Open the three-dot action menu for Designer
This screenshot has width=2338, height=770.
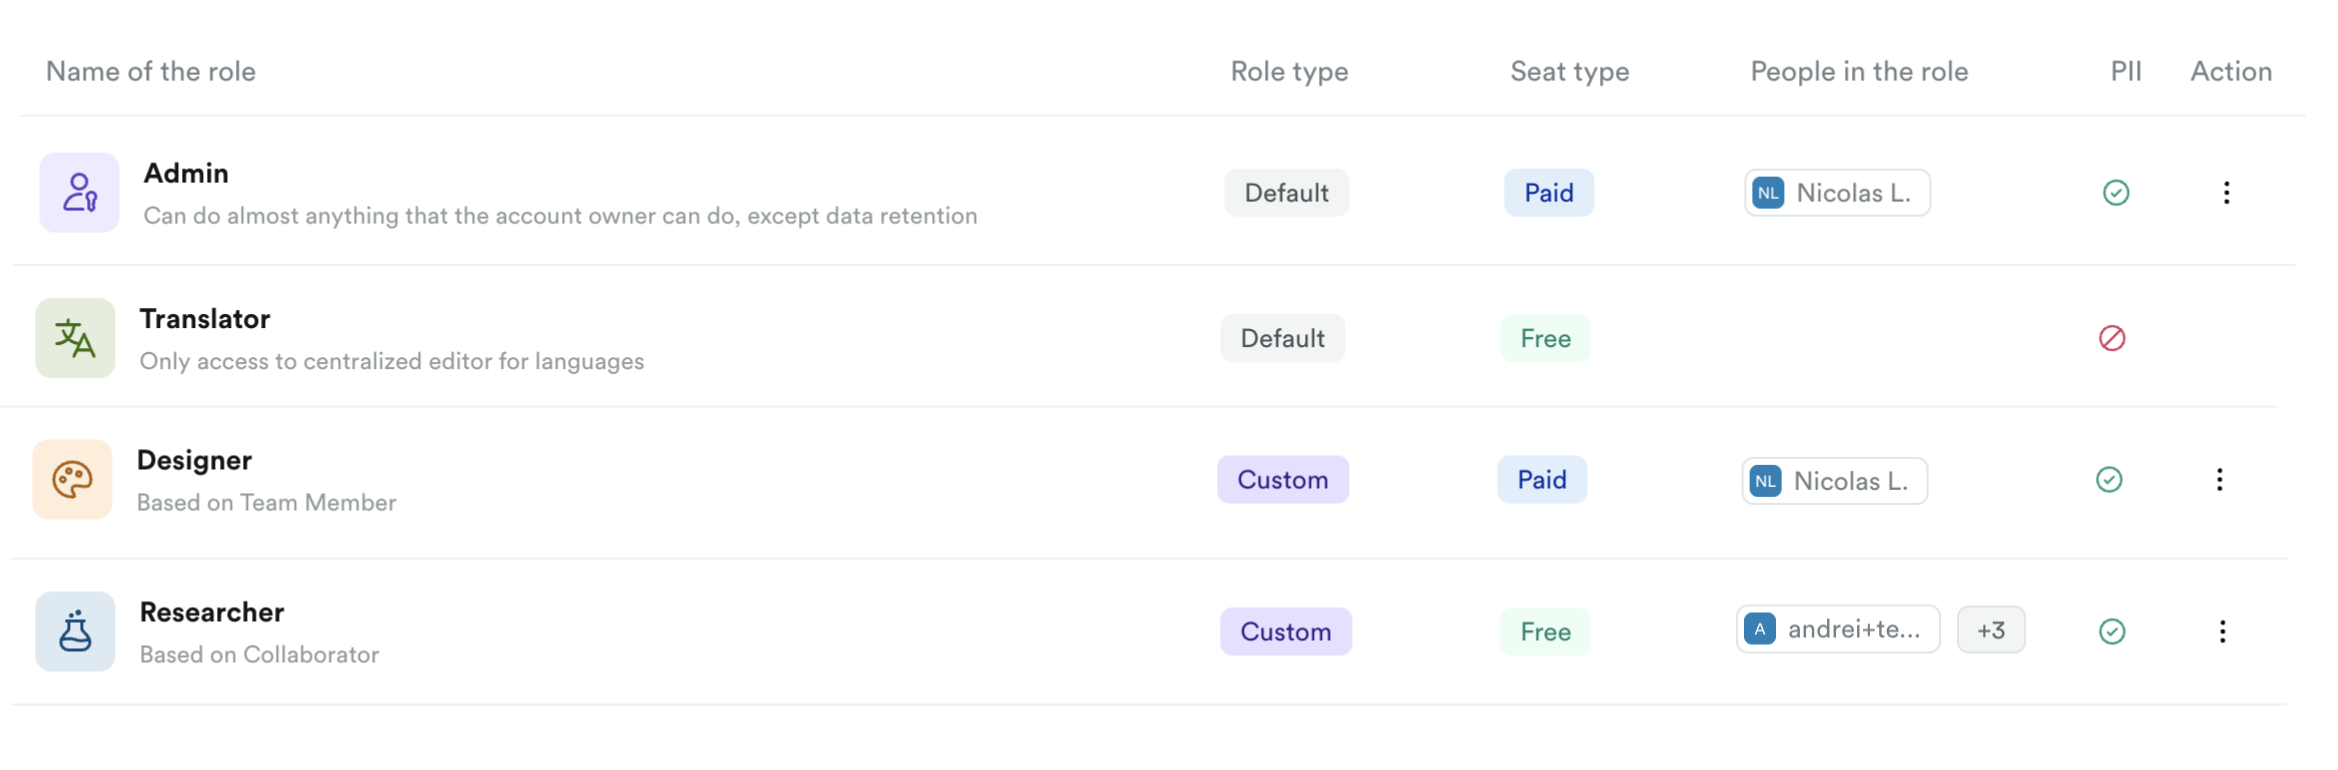tap(2219, 480)
